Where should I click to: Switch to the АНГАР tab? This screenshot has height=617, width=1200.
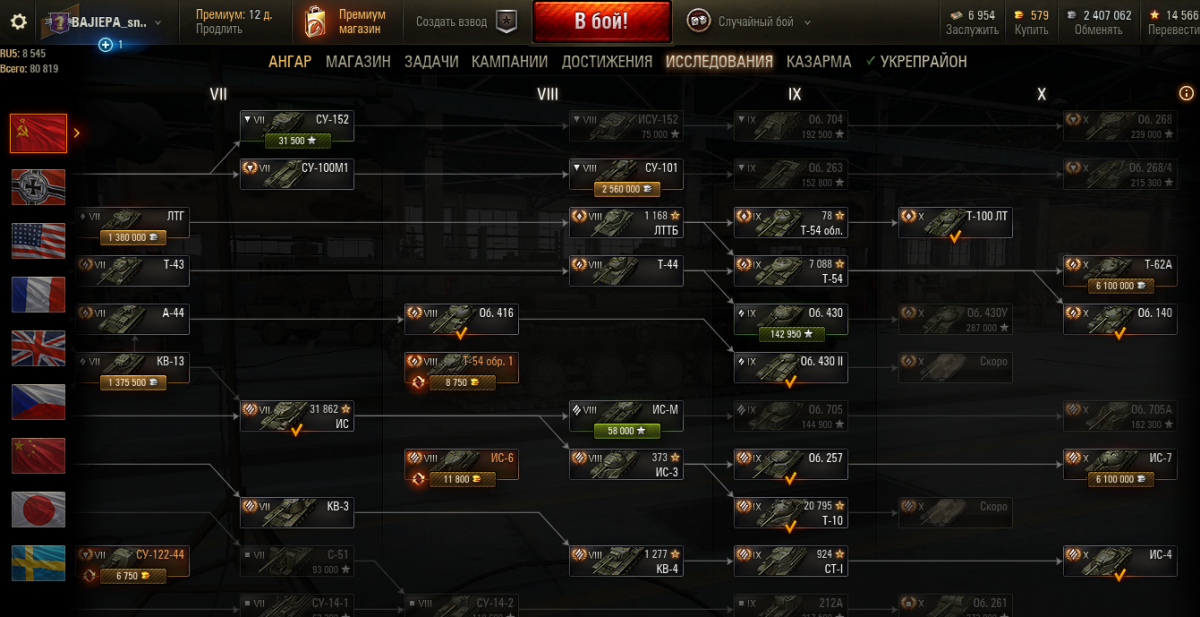click(x=290, y=61)
